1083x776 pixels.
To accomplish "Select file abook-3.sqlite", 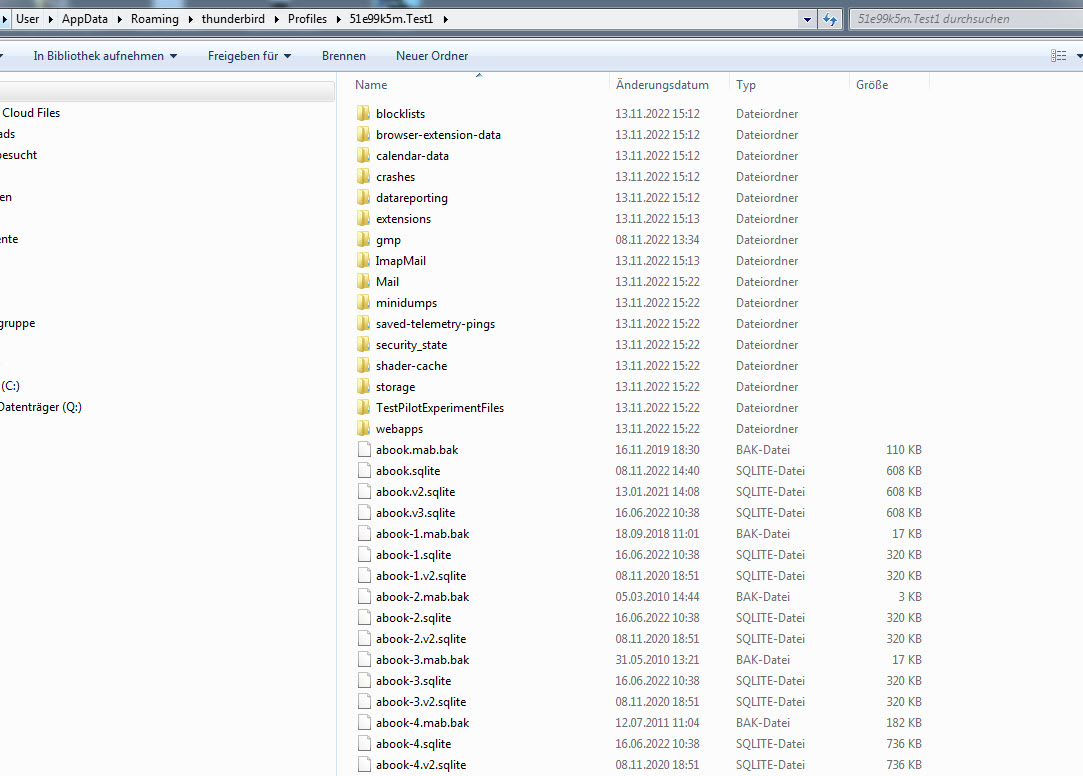I will [x=413, y=680].
